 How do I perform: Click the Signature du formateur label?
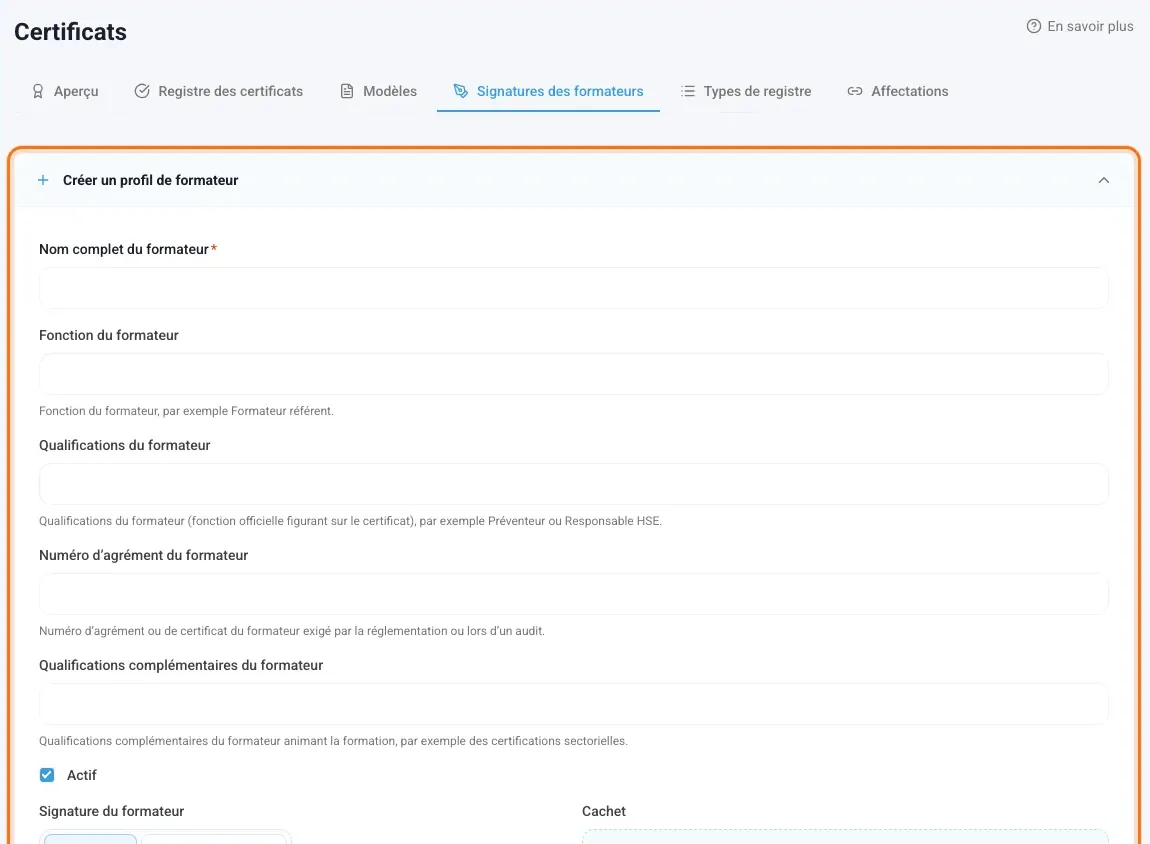111,811
